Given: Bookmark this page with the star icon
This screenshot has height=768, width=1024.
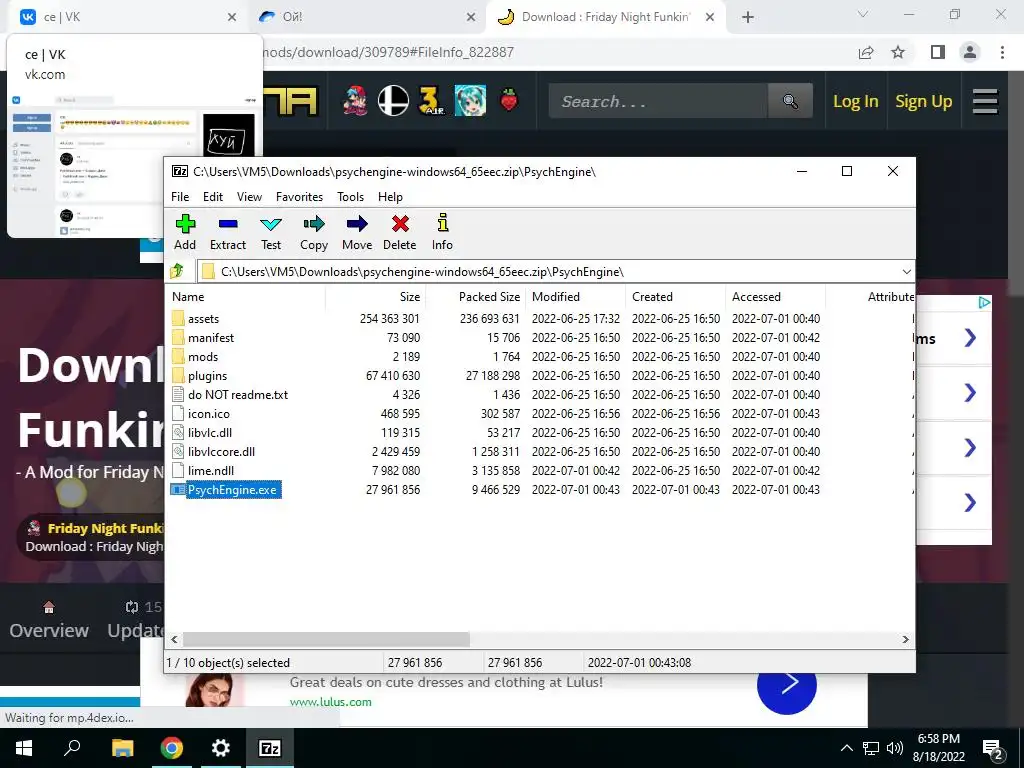Looking at the screenshot, I should tap(898, 52).
